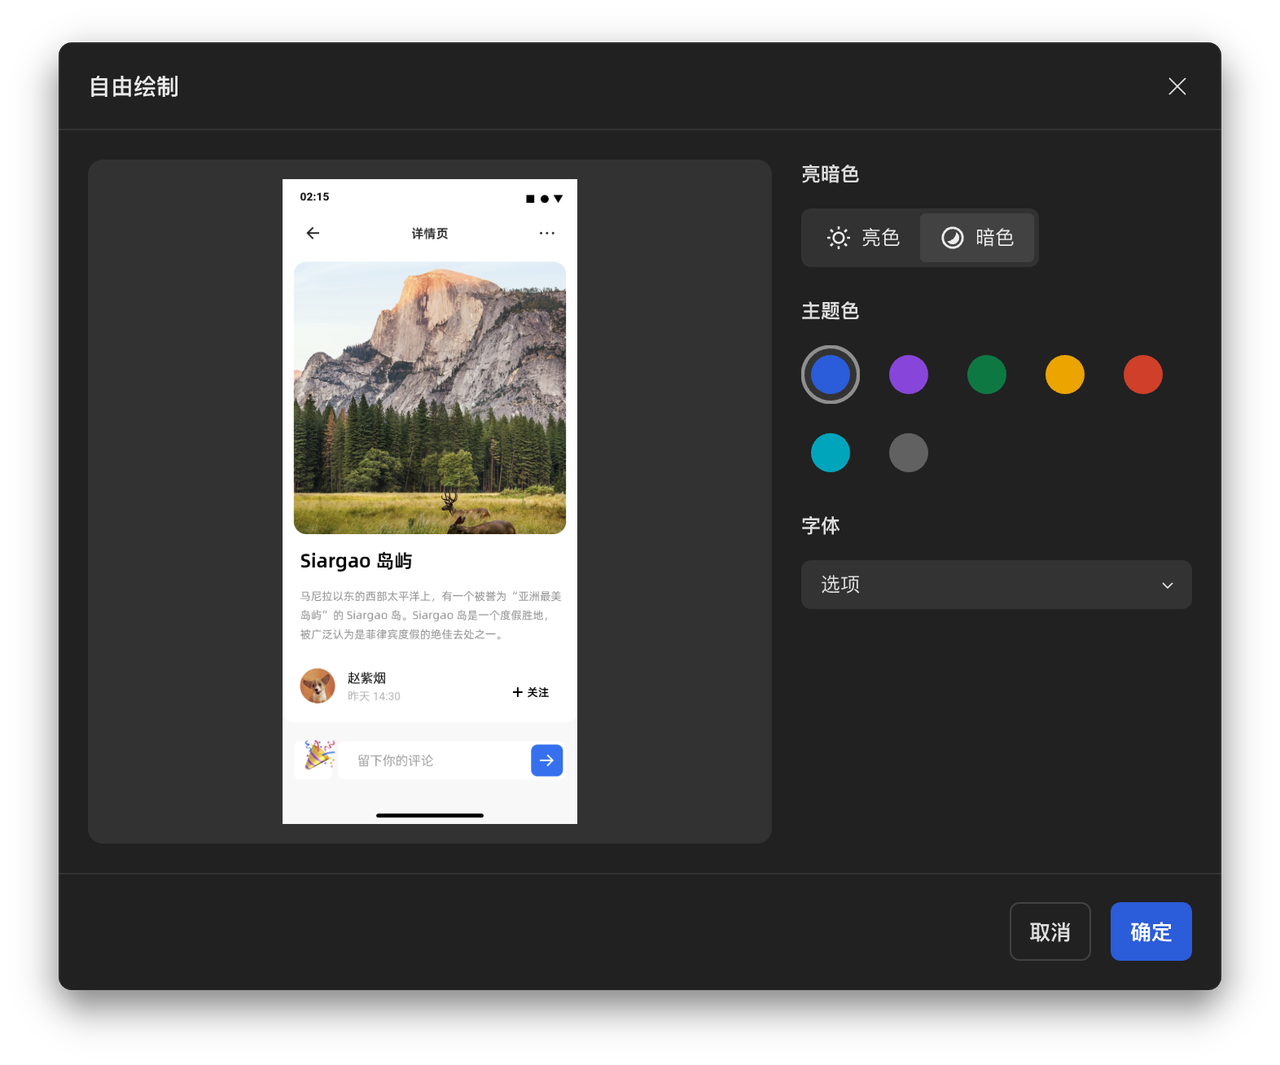Click the 亮暗色 section label
Viewport: 1280px width, 1065px height.
(830, 174)
